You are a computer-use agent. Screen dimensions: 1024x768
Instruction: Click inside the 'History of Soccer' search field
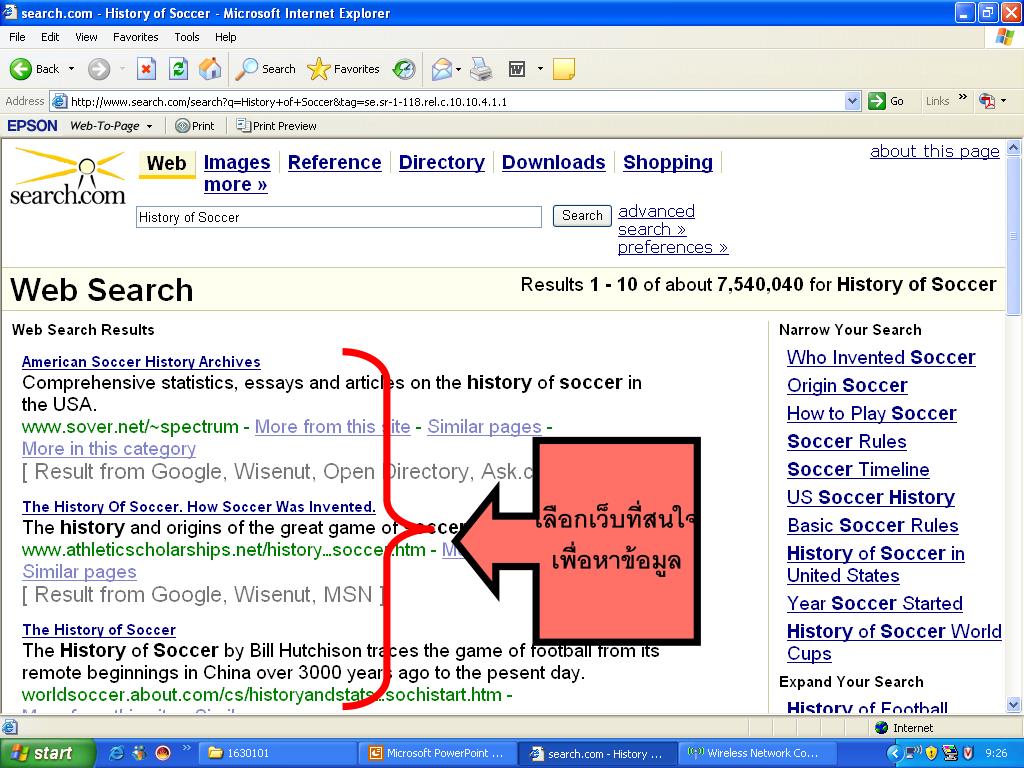[x=339, y=217]
